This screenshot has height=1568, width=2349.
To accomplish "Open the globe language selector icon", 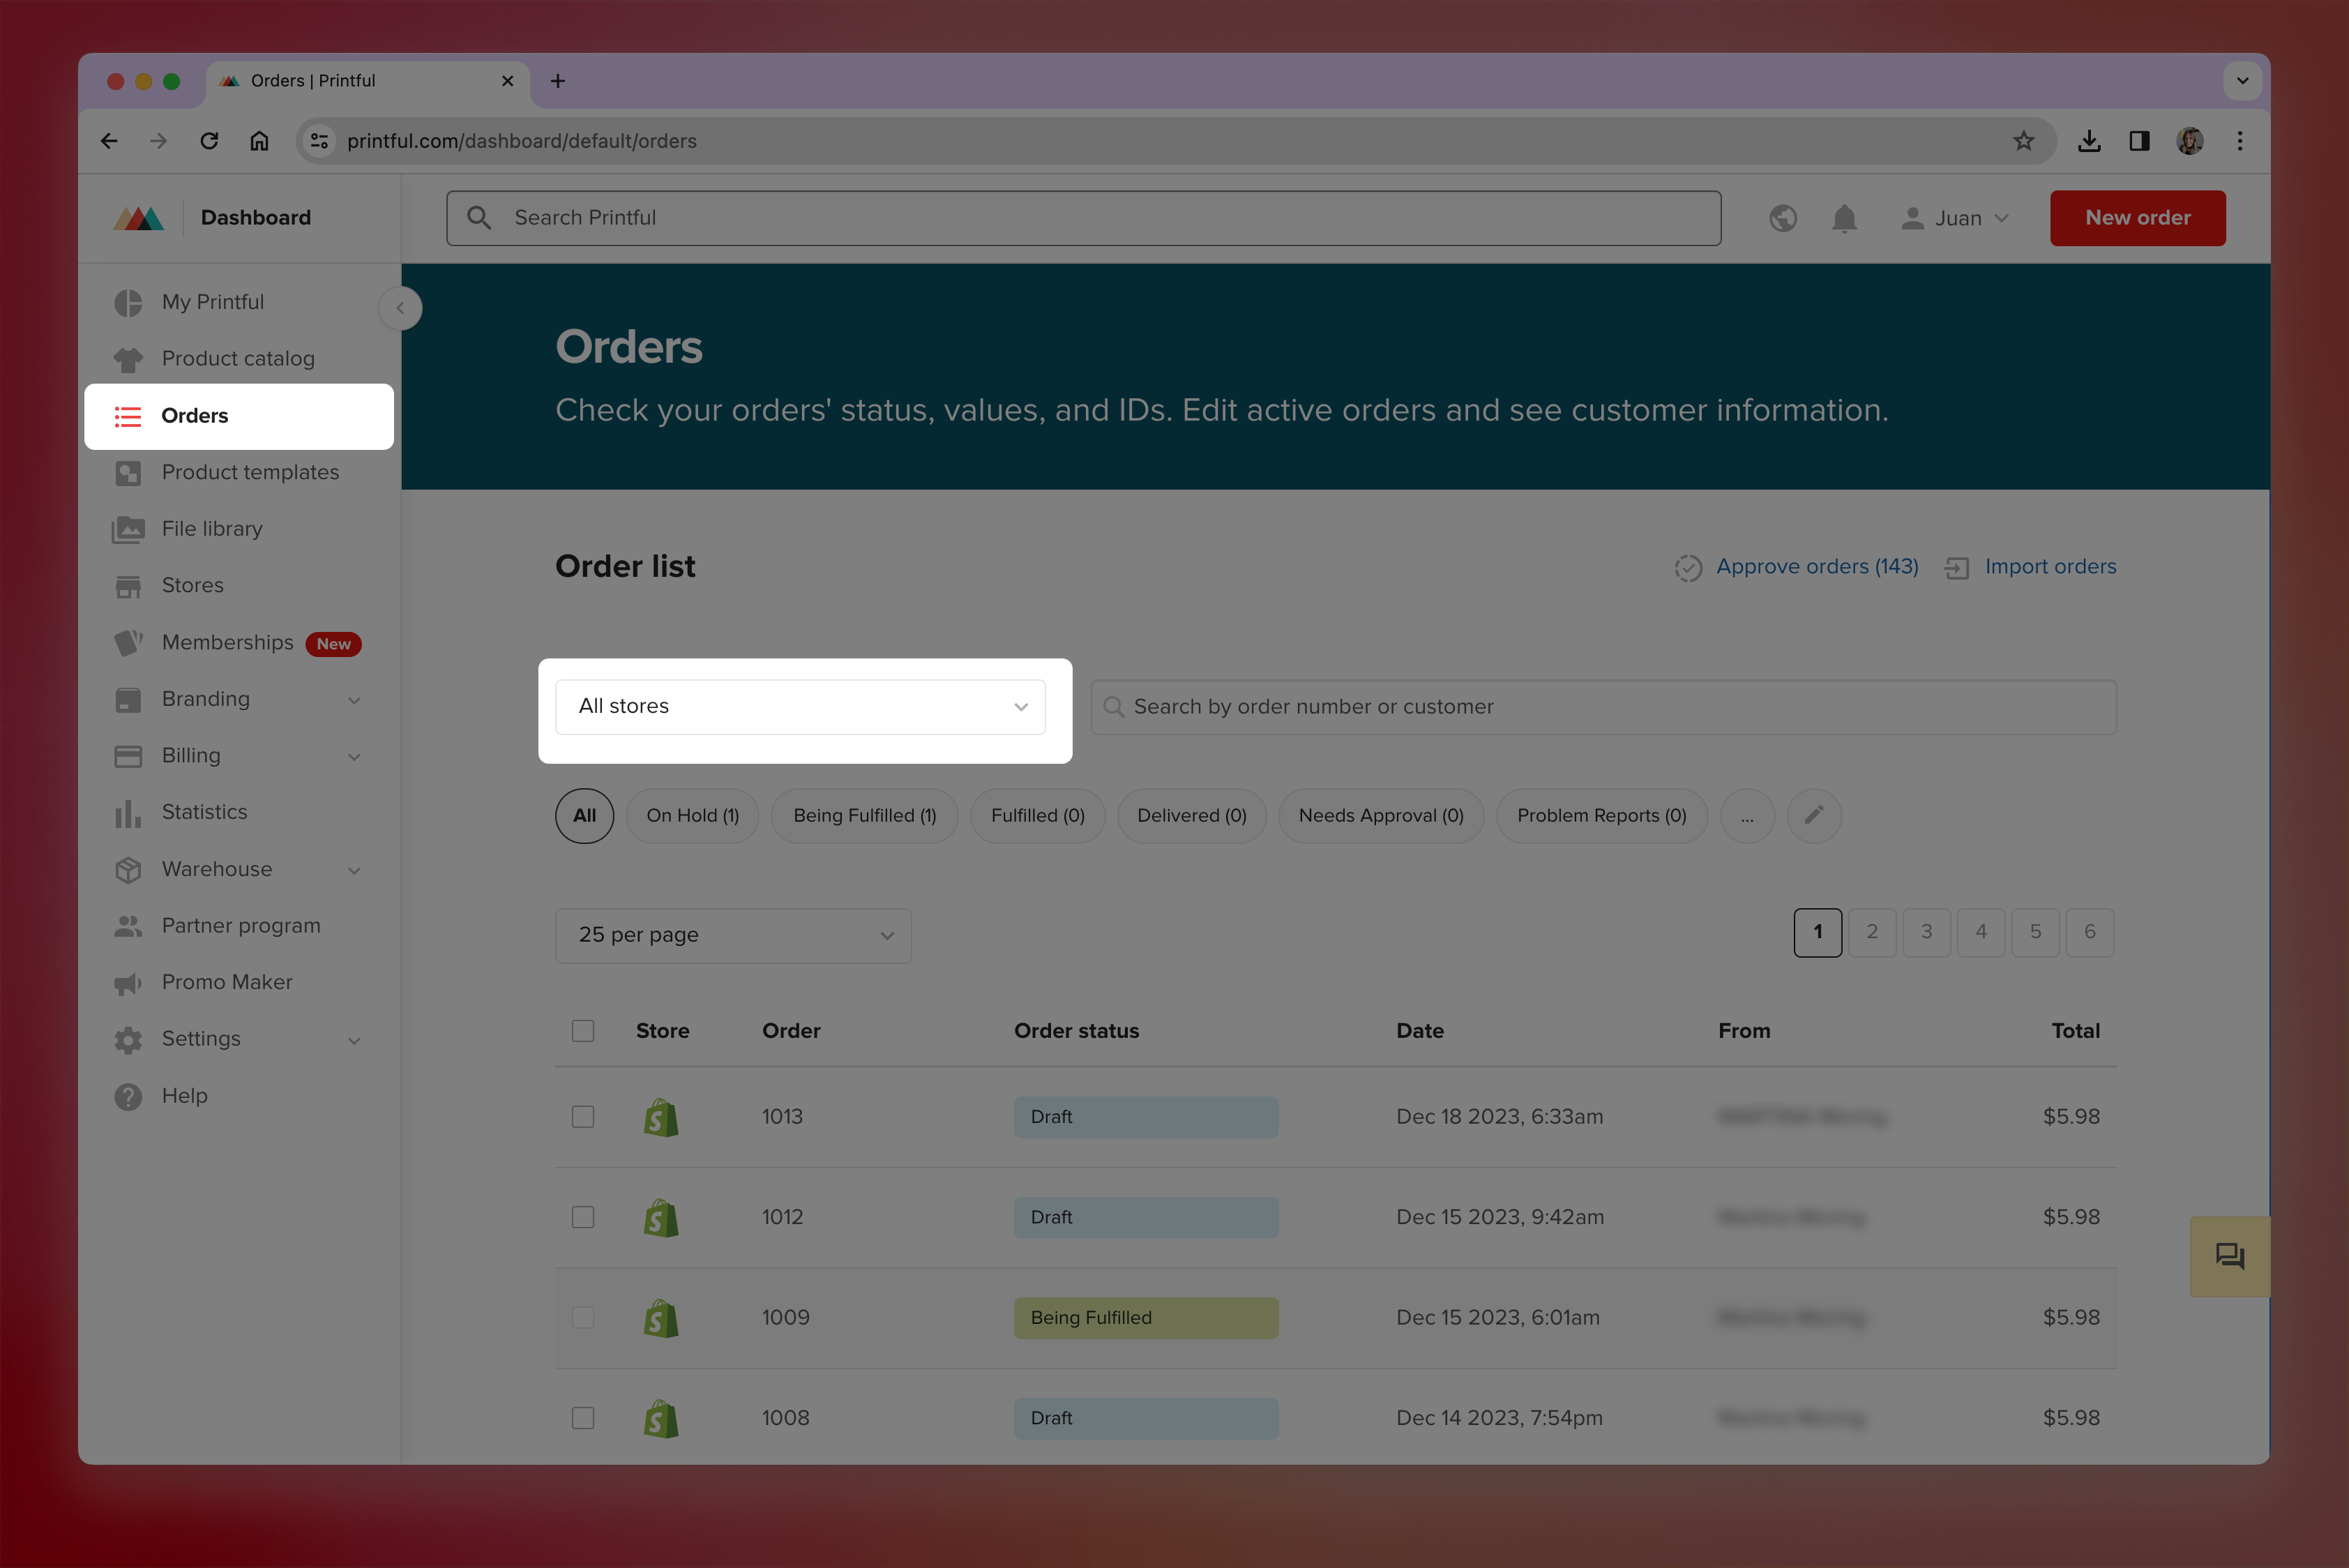I will click(x=1782, y=218).
